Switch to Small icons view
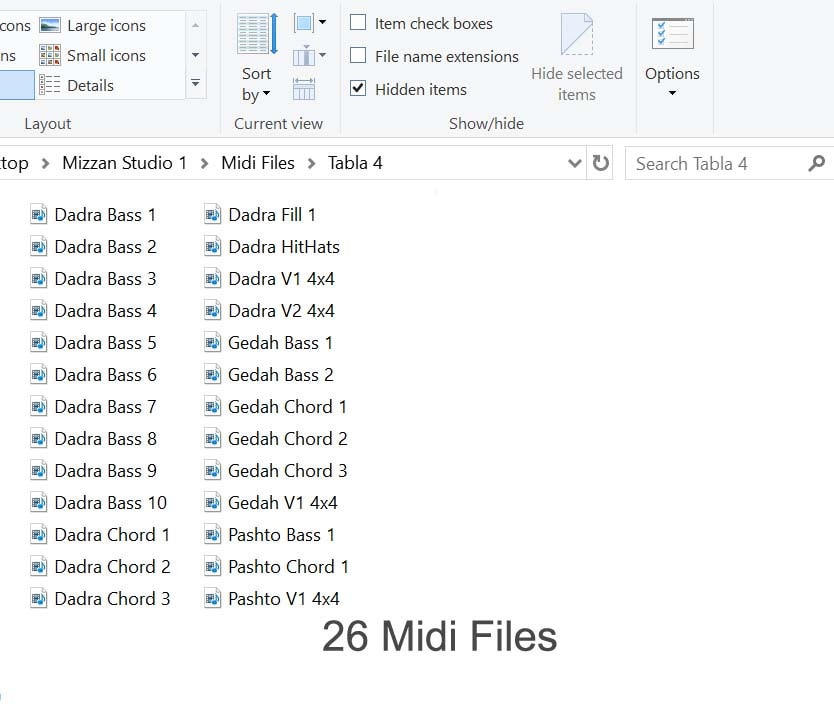 [x=105, y=55]
